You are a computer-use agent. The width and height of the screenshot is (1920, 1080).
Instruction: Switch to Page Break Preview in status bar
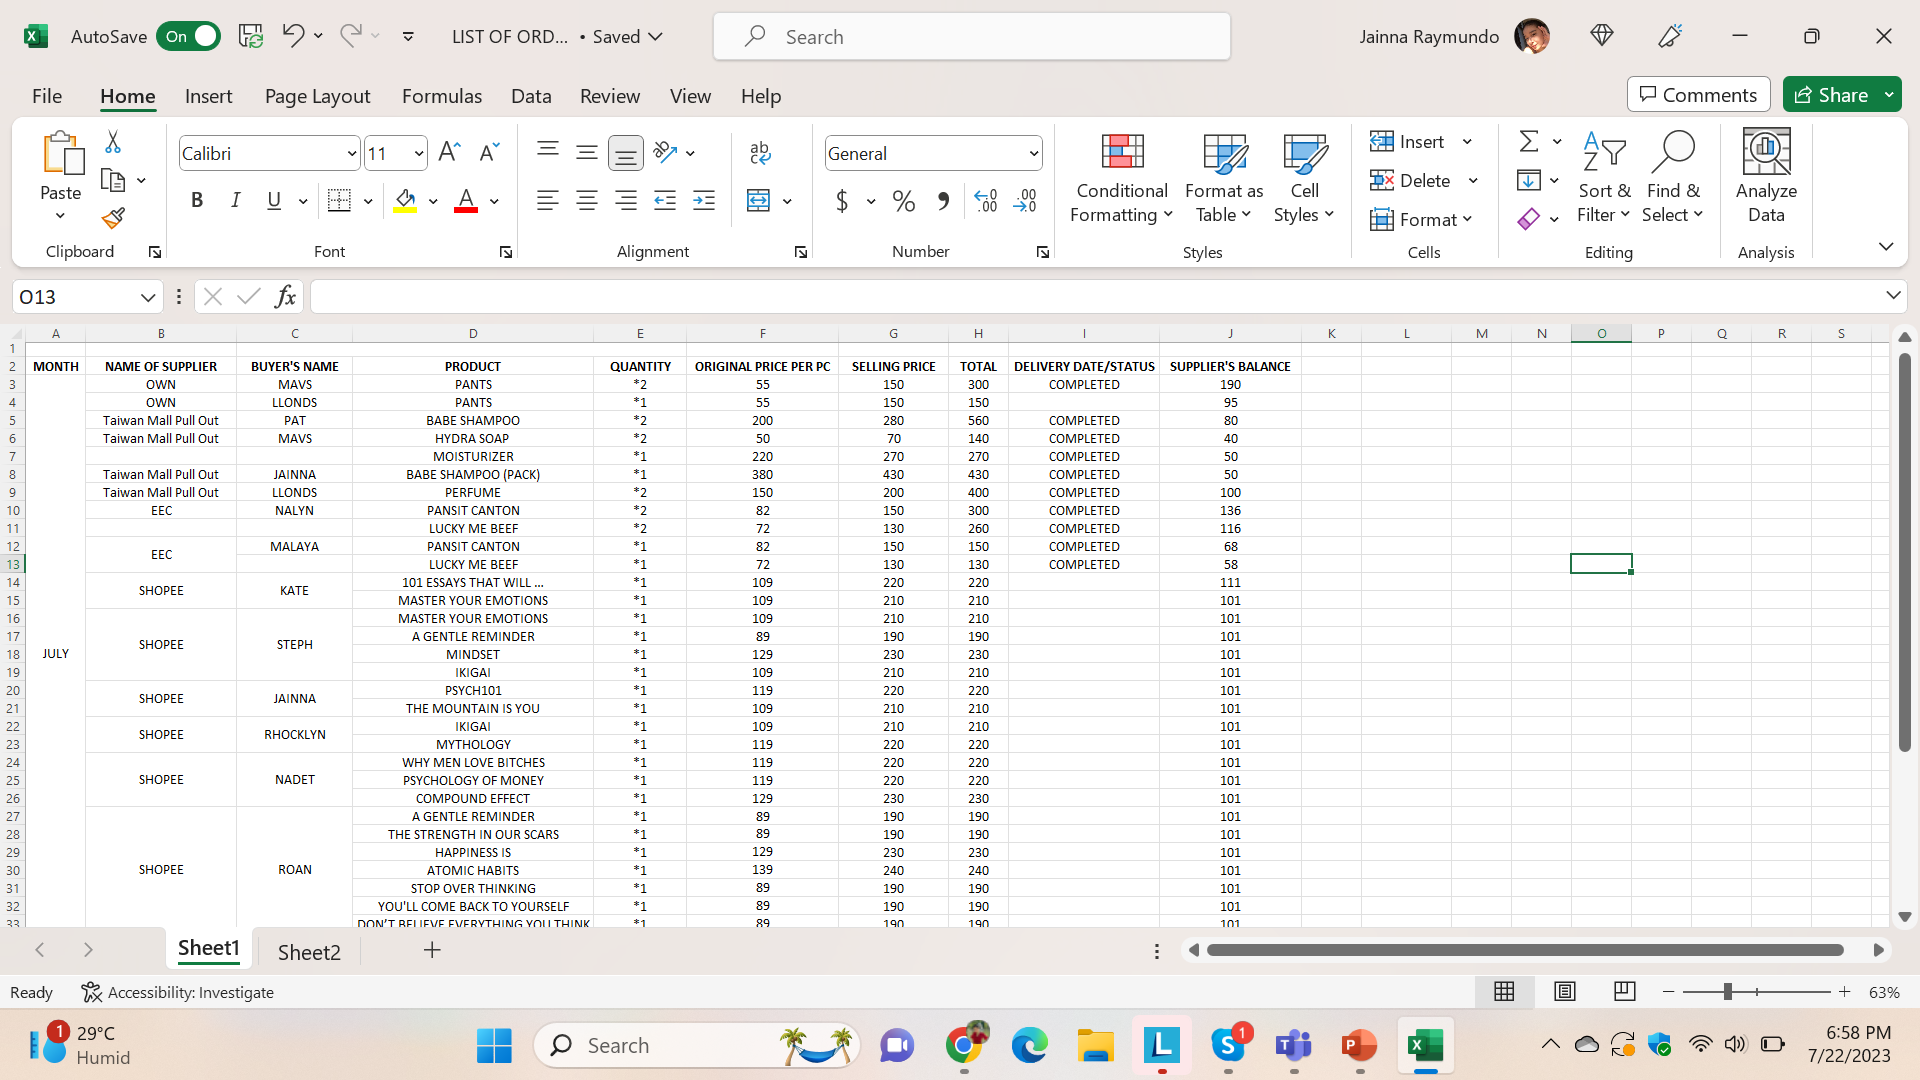click(x=1625, y=991)
